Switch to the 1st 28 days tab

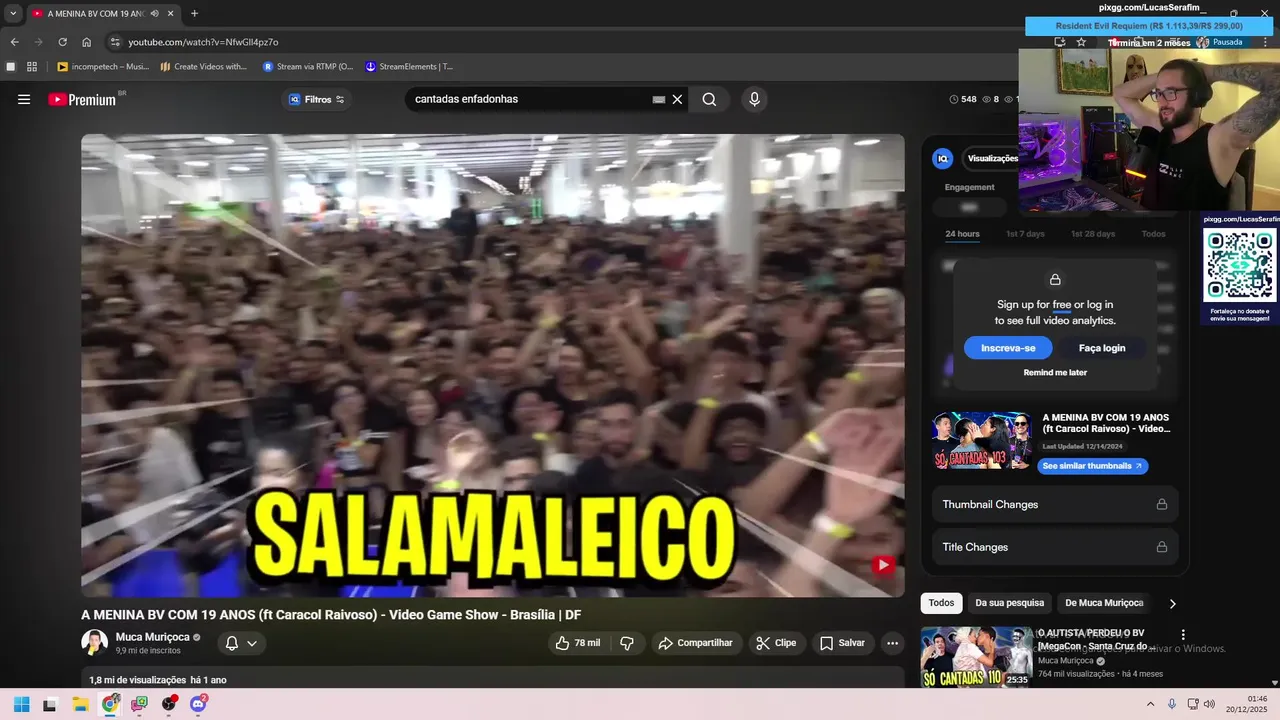pyautogui.click(x=1093, y=234)
